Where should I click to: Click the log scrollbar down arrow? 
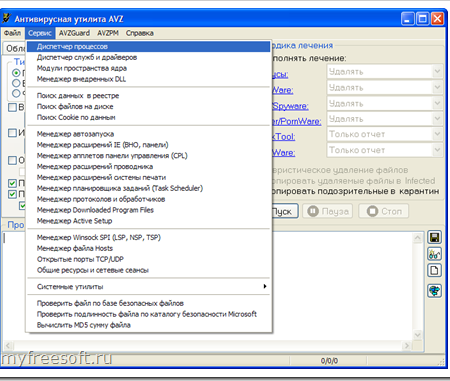pos(417,334)
